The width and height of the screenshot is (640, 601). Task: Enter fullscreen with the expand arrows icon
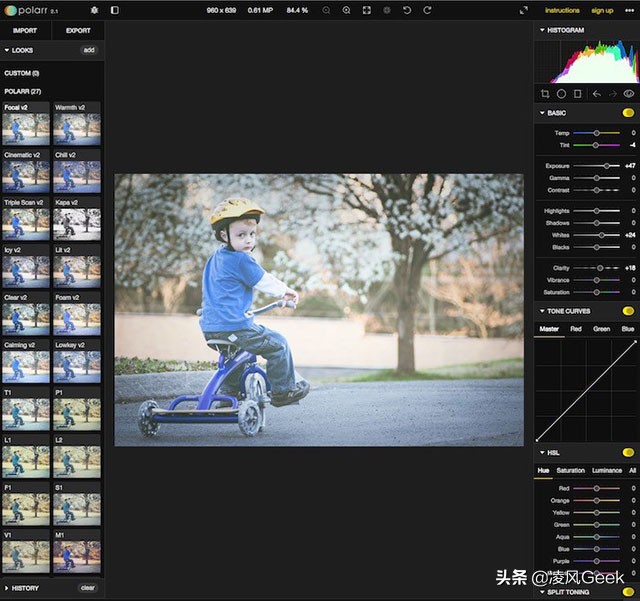[x=524, y=10]
